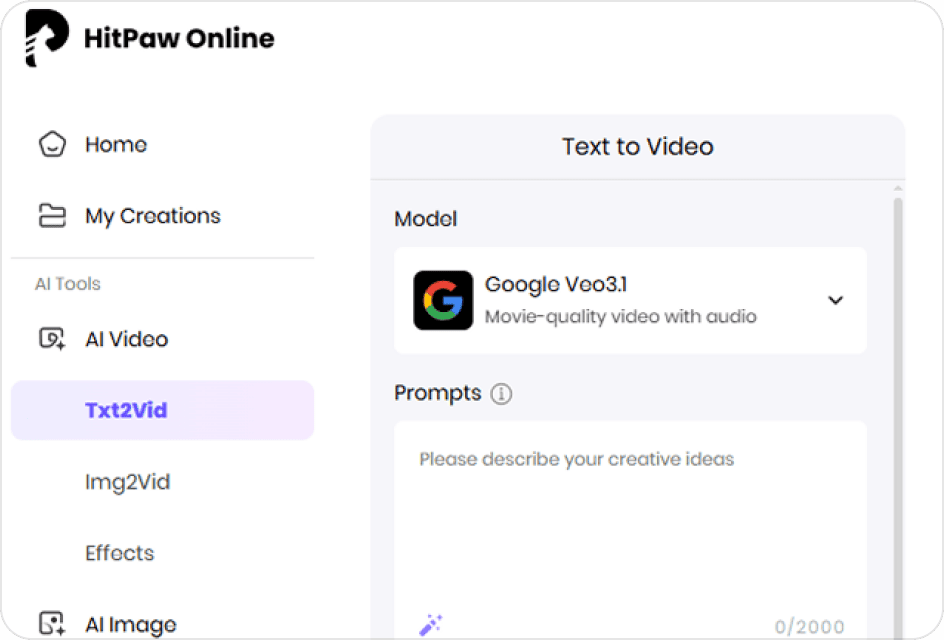Screen dimensions: 944x640
Task: Select the Txt2Vid tool
Action: coord(126,410)
